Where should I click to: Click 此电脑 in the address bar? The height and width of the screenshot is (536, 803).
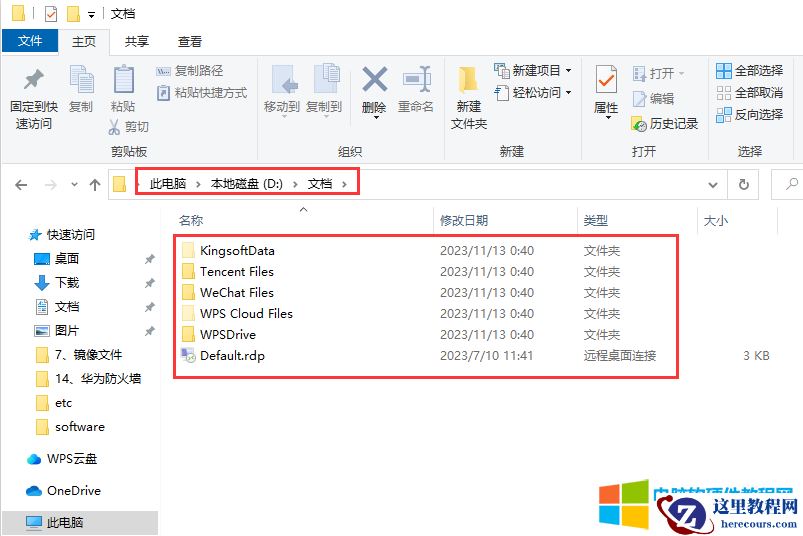click(167, 184)
